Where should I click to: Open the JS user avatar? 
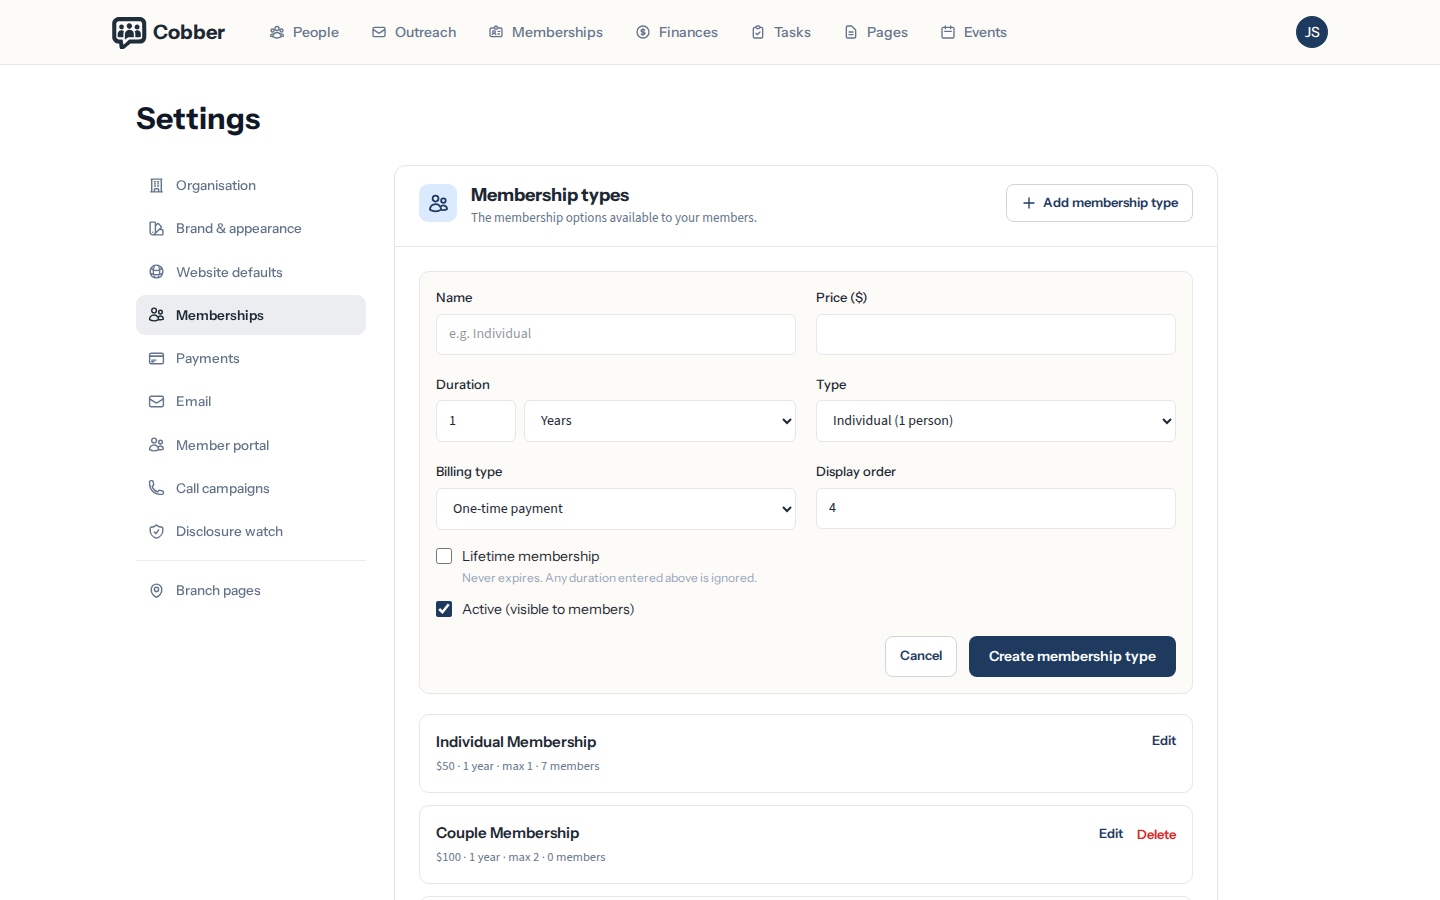pyautogui.click(x=1311, y=32)
